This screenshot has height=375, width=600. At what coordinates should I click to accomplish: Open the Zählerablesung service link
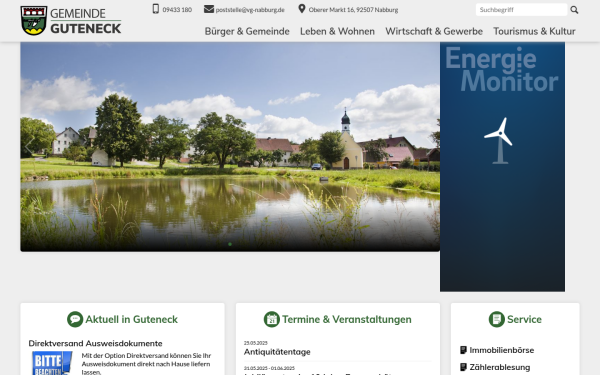click(x=499, y=367)
